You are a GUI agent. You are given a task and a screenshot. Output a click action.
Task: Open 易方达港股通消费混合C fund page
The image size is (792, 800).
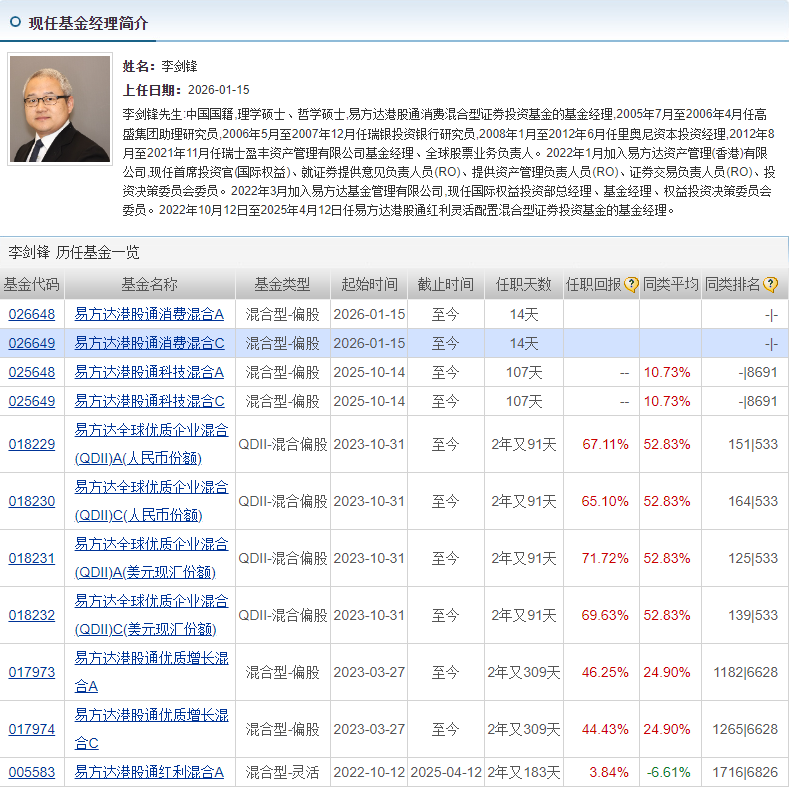(149, 343)
